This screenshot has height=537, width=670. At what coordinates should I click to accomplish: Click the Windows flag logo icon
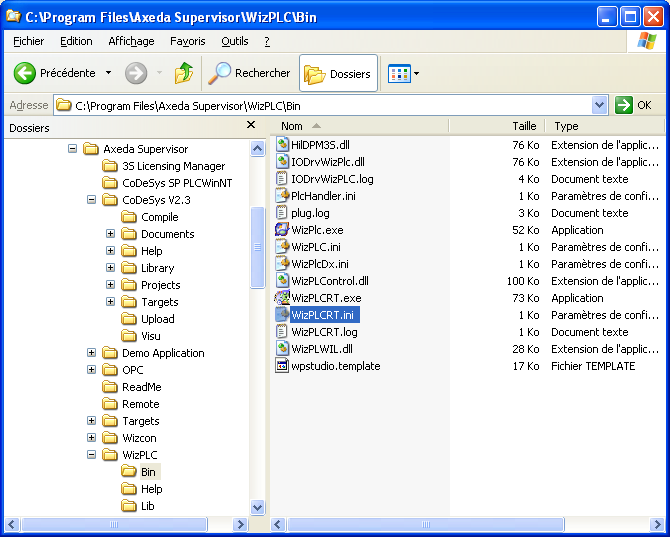pos(646,41)
